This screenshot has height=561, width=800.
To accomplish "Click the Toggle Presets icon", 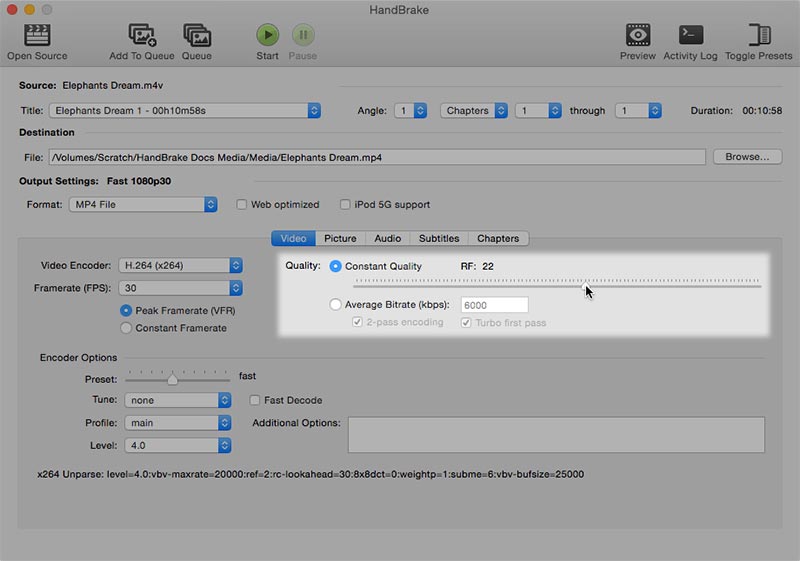I will click(758, 35).
